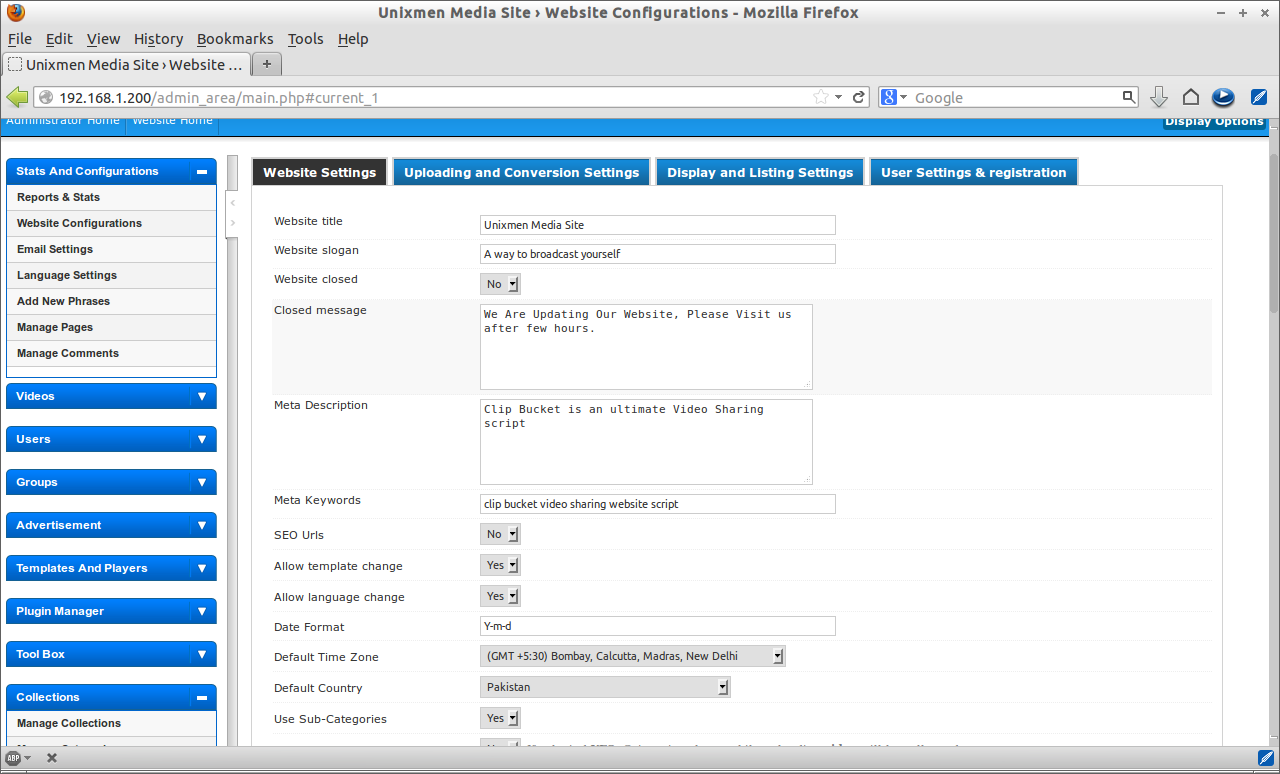Open the Allow language change dropdown
This screenshot has height=774, width=1280.
pyautogui.click(x=500, y=596)
